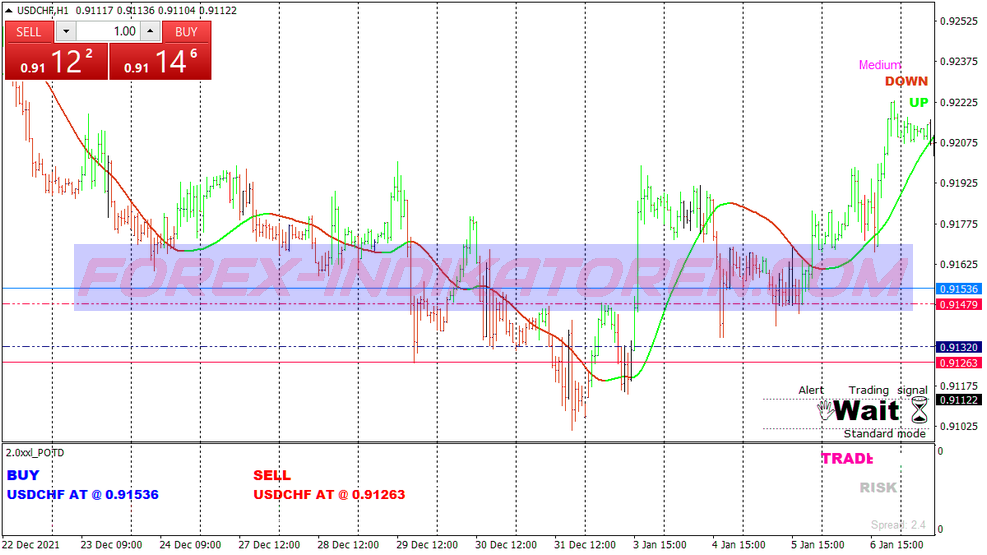Select the 0.91479 red price label
Image resolution: width=987 pixels, height=555 pixels.
tap(959, 305)
